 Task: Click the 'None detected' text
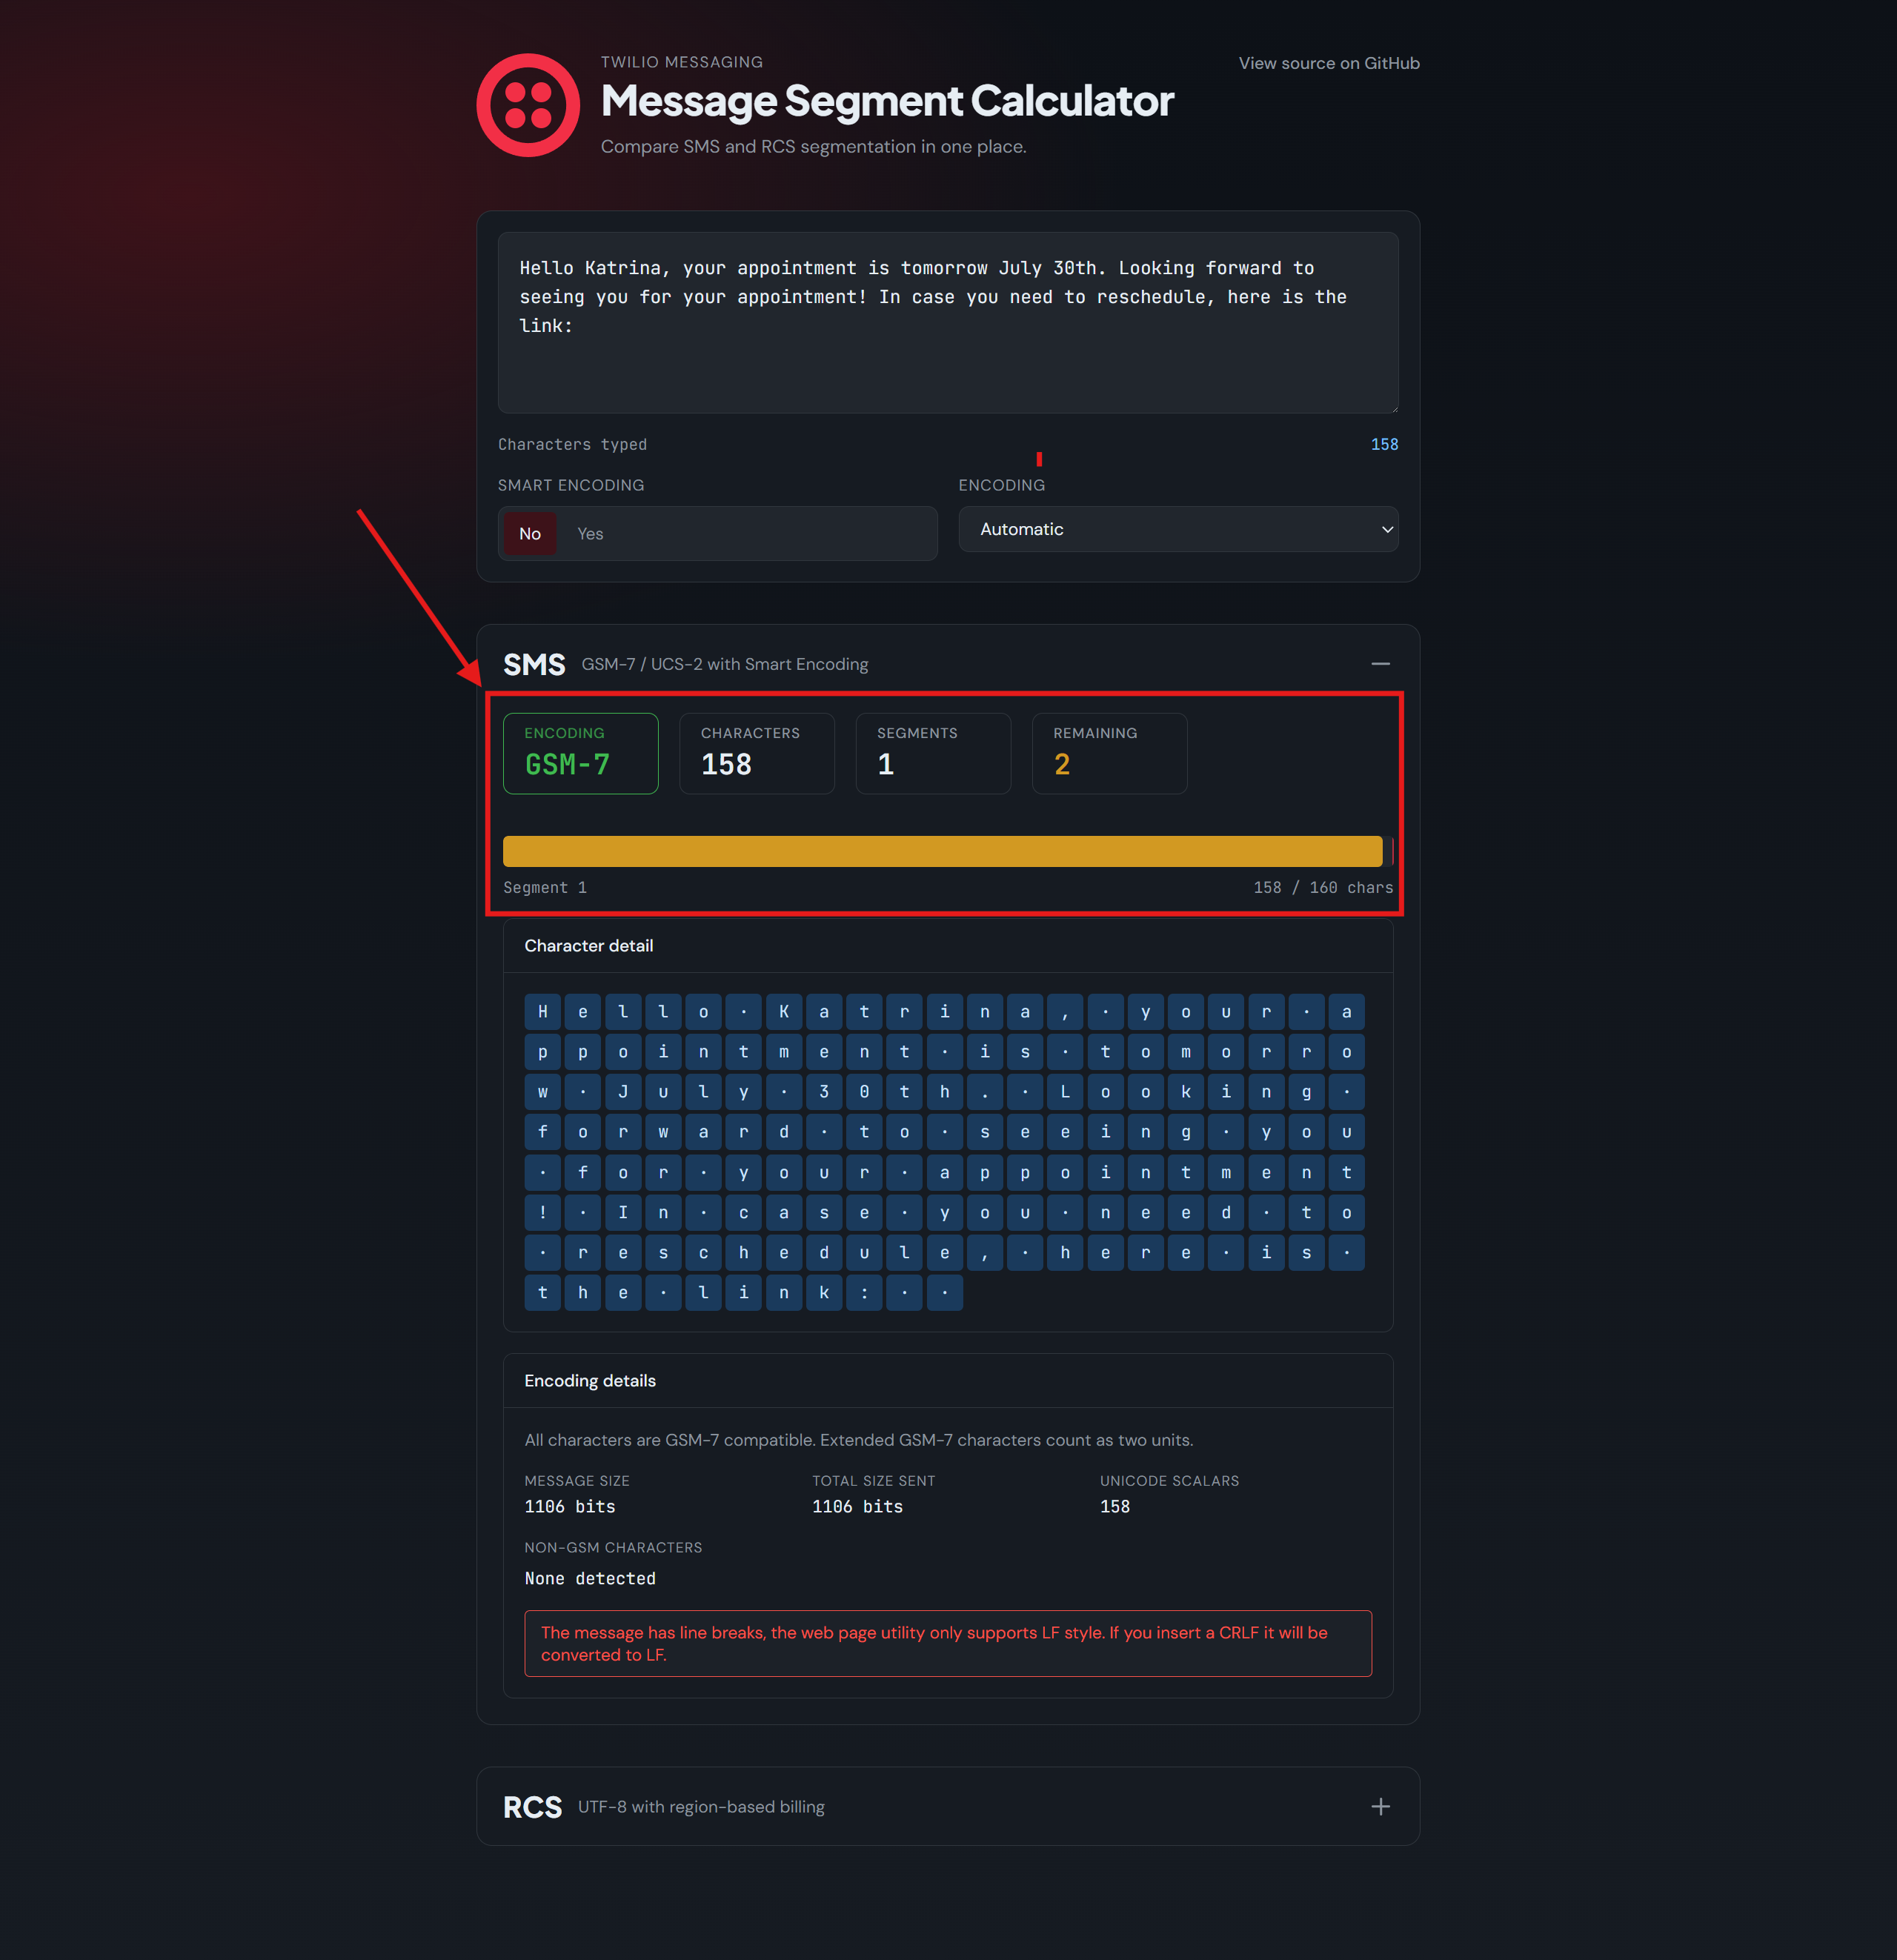tap(590, 1578)
